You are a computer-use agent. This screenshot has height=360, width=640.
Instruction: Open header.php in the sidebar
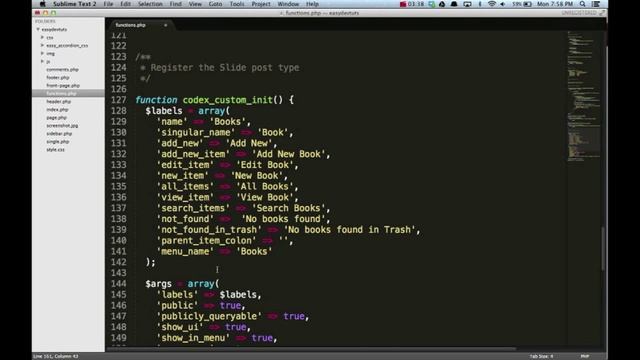[x=58, y=101]
